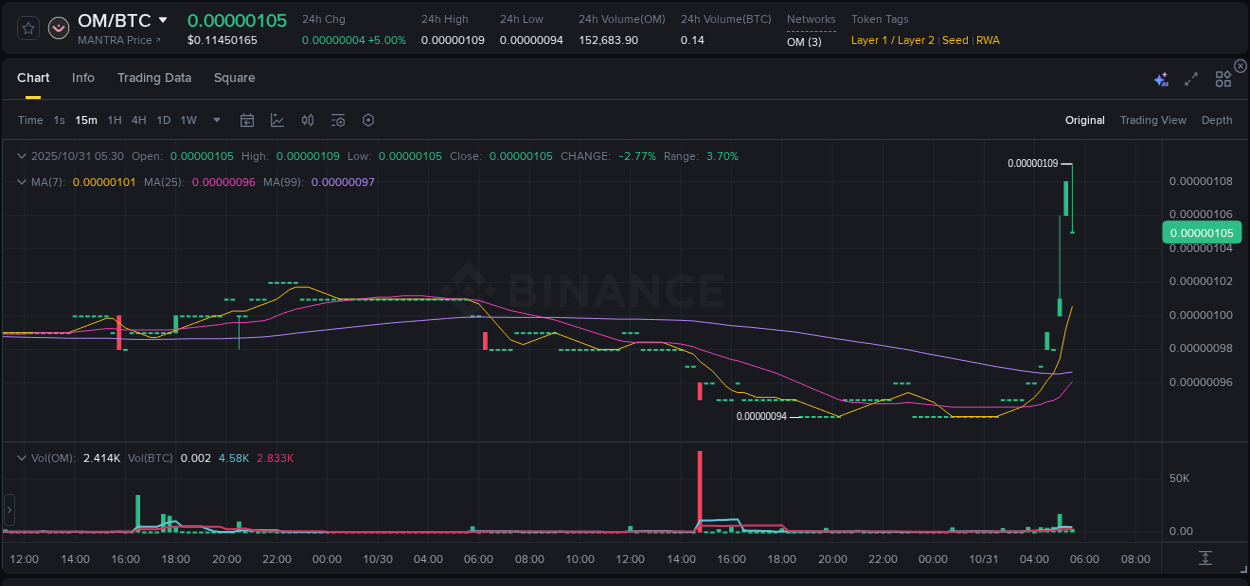Favorite the OM/BTC pair using the star icon

(x=27, y=28)
